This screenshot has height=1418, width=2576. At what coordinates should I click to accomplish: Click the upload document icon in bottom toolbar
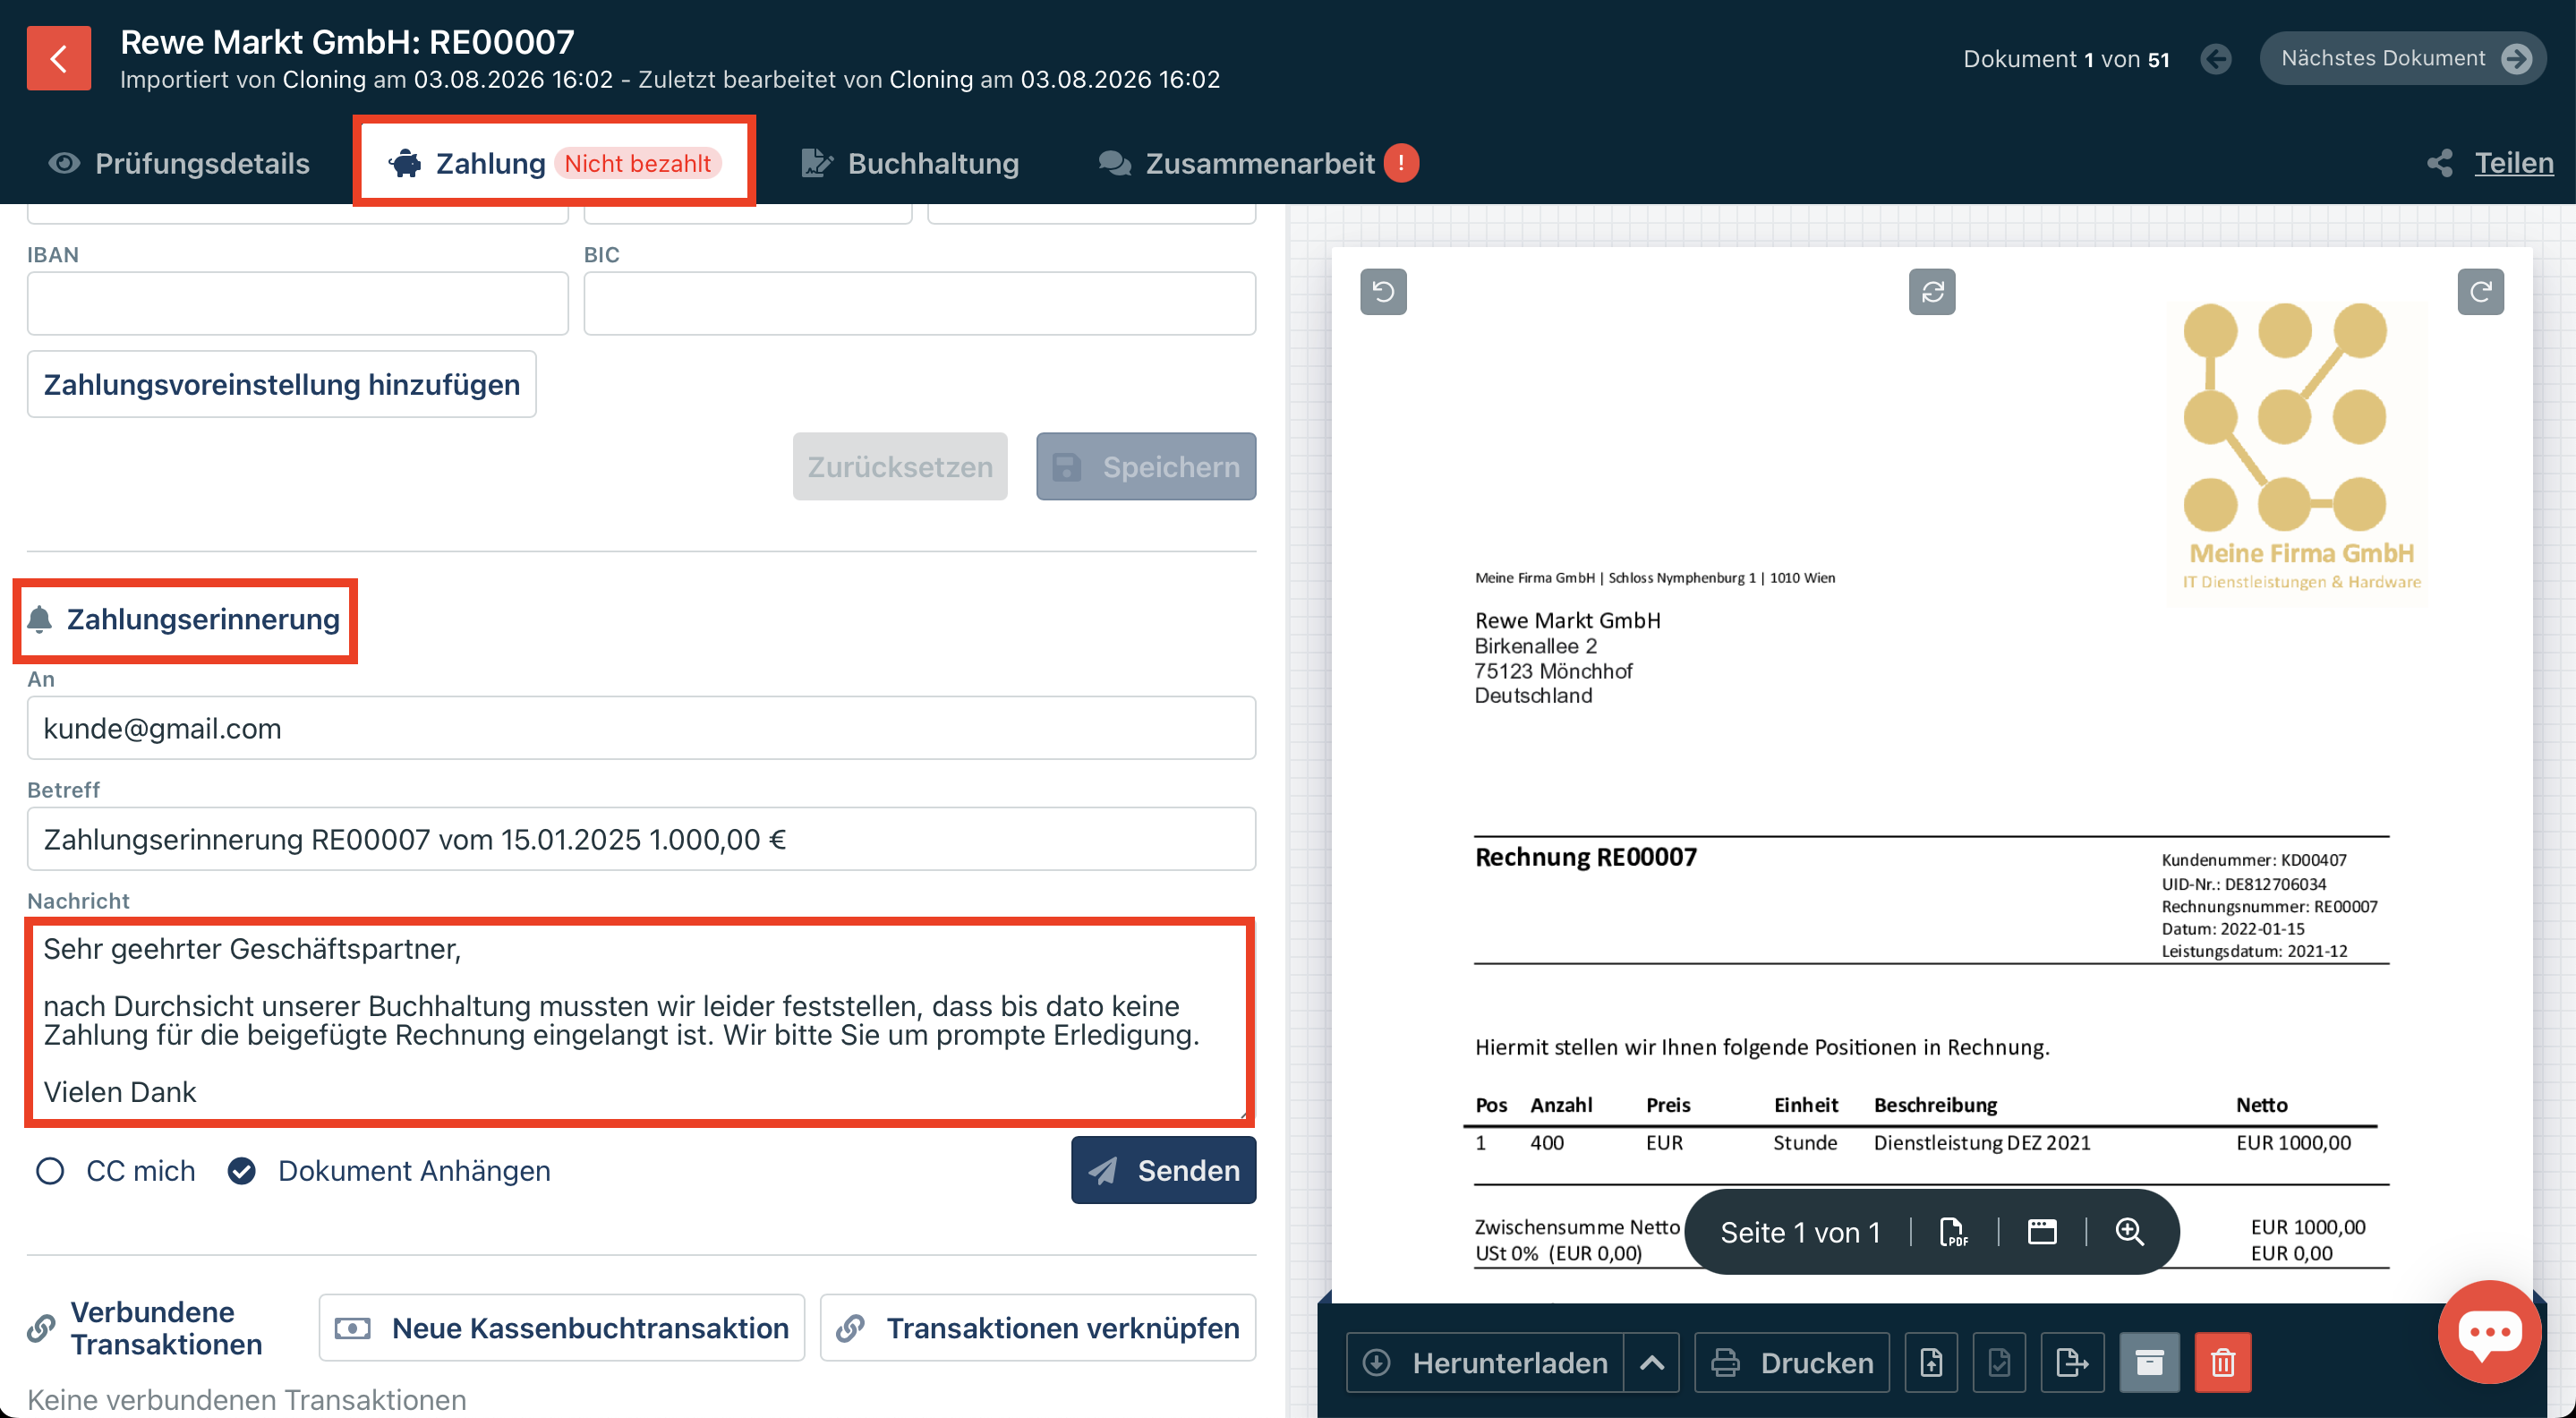tap(1932, 1362)
